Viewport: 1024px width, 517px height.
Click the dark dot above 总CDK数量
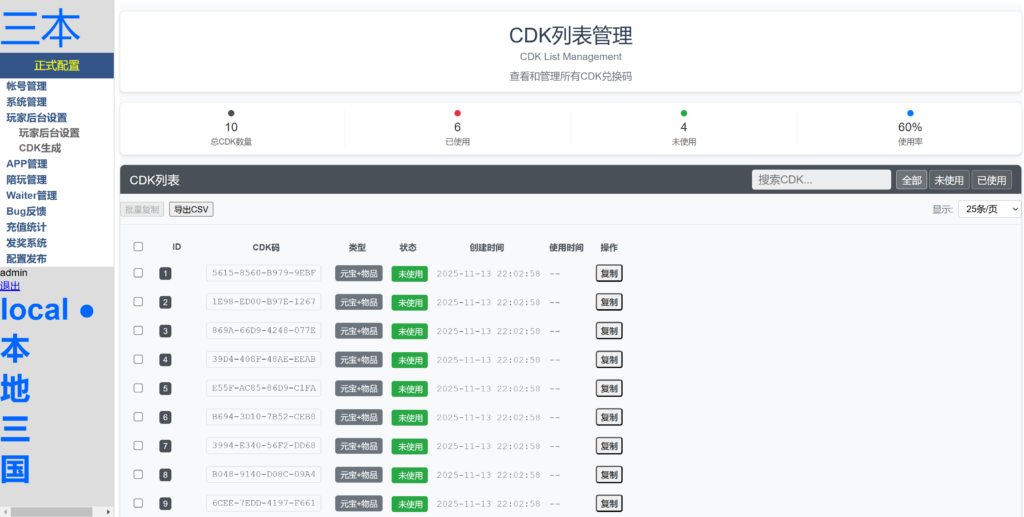tap(232, 114)
